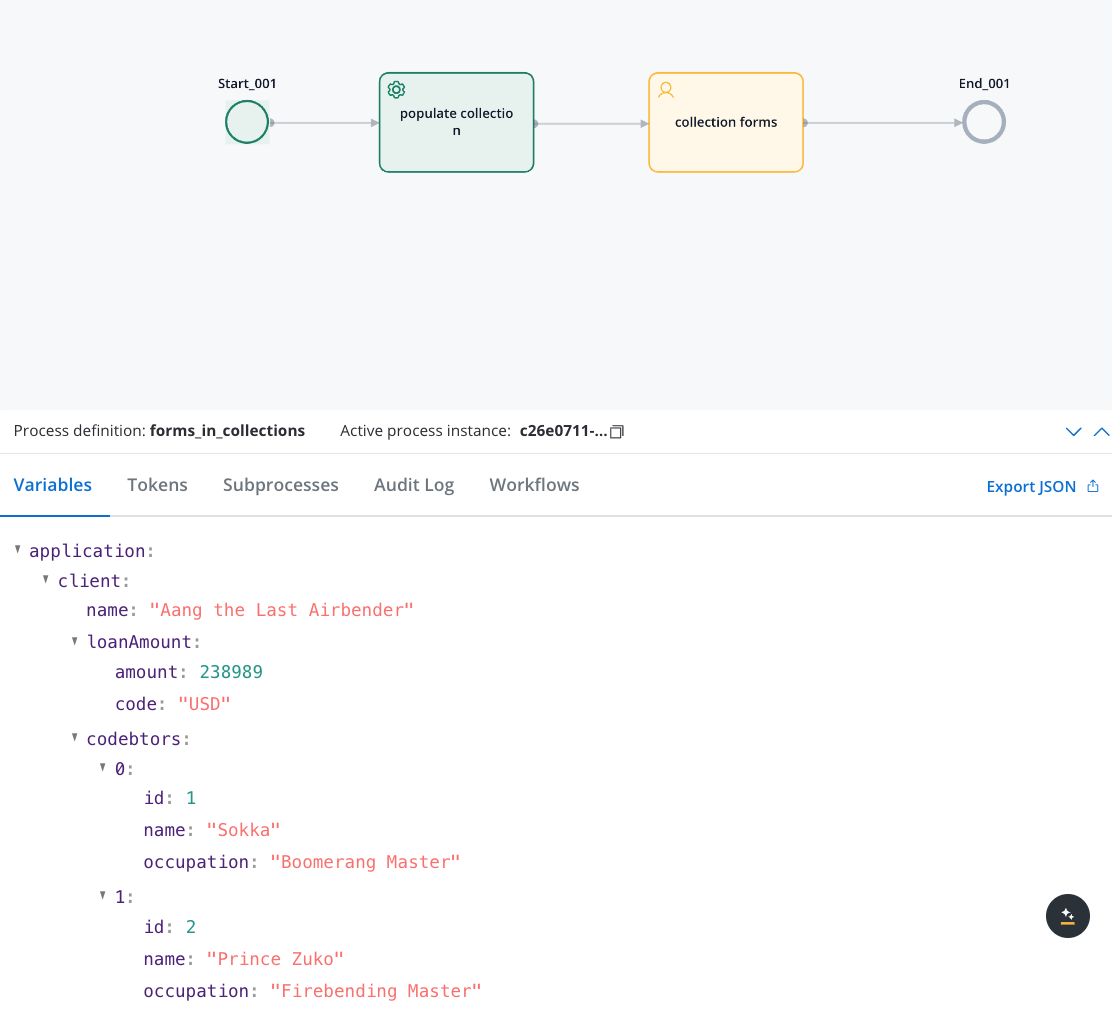
Task: Expand panel using the up chevron
Action: click(1101, 432)
